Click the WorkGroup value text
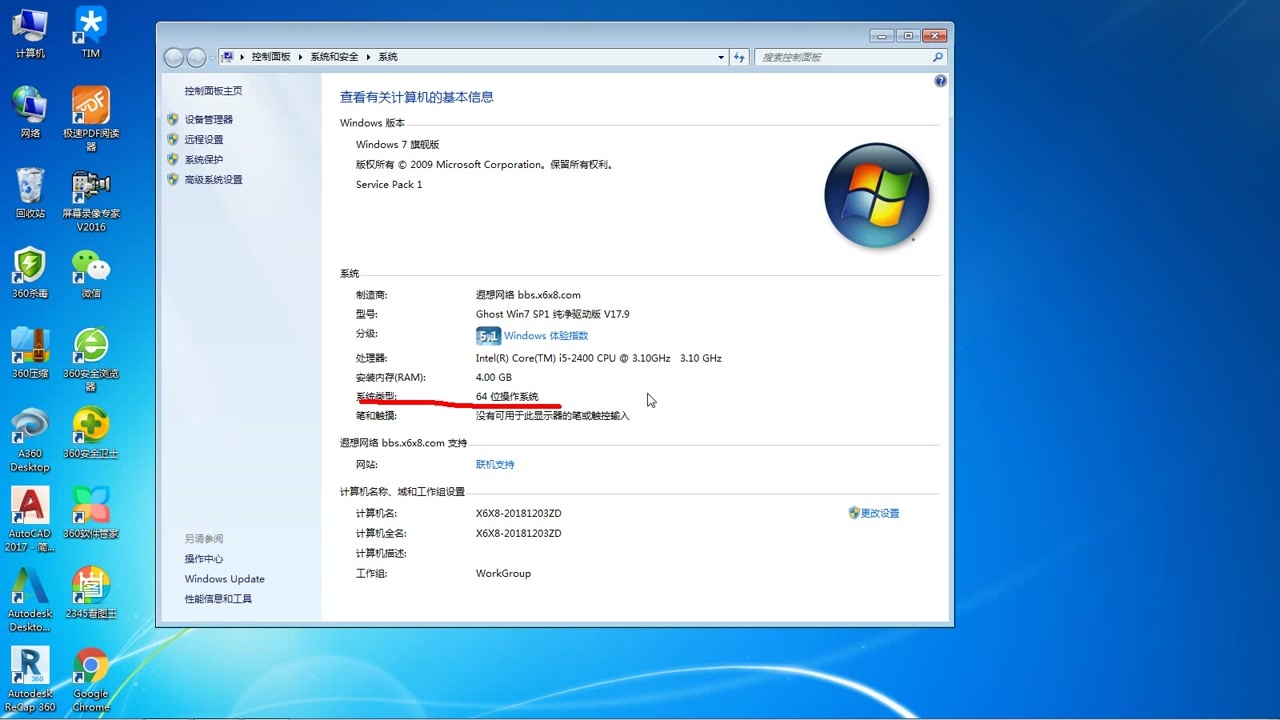The height and width of the screenshot is (720, 1280). click(x=504, y=574)
